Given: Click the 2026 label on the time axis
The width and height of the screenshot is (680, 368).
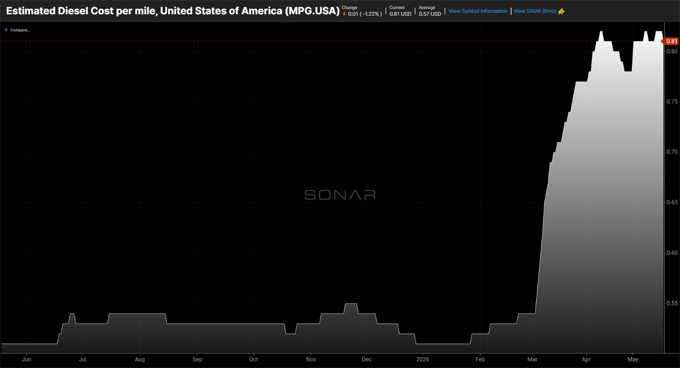Looking at the screenshot, I should coord(422,359).
